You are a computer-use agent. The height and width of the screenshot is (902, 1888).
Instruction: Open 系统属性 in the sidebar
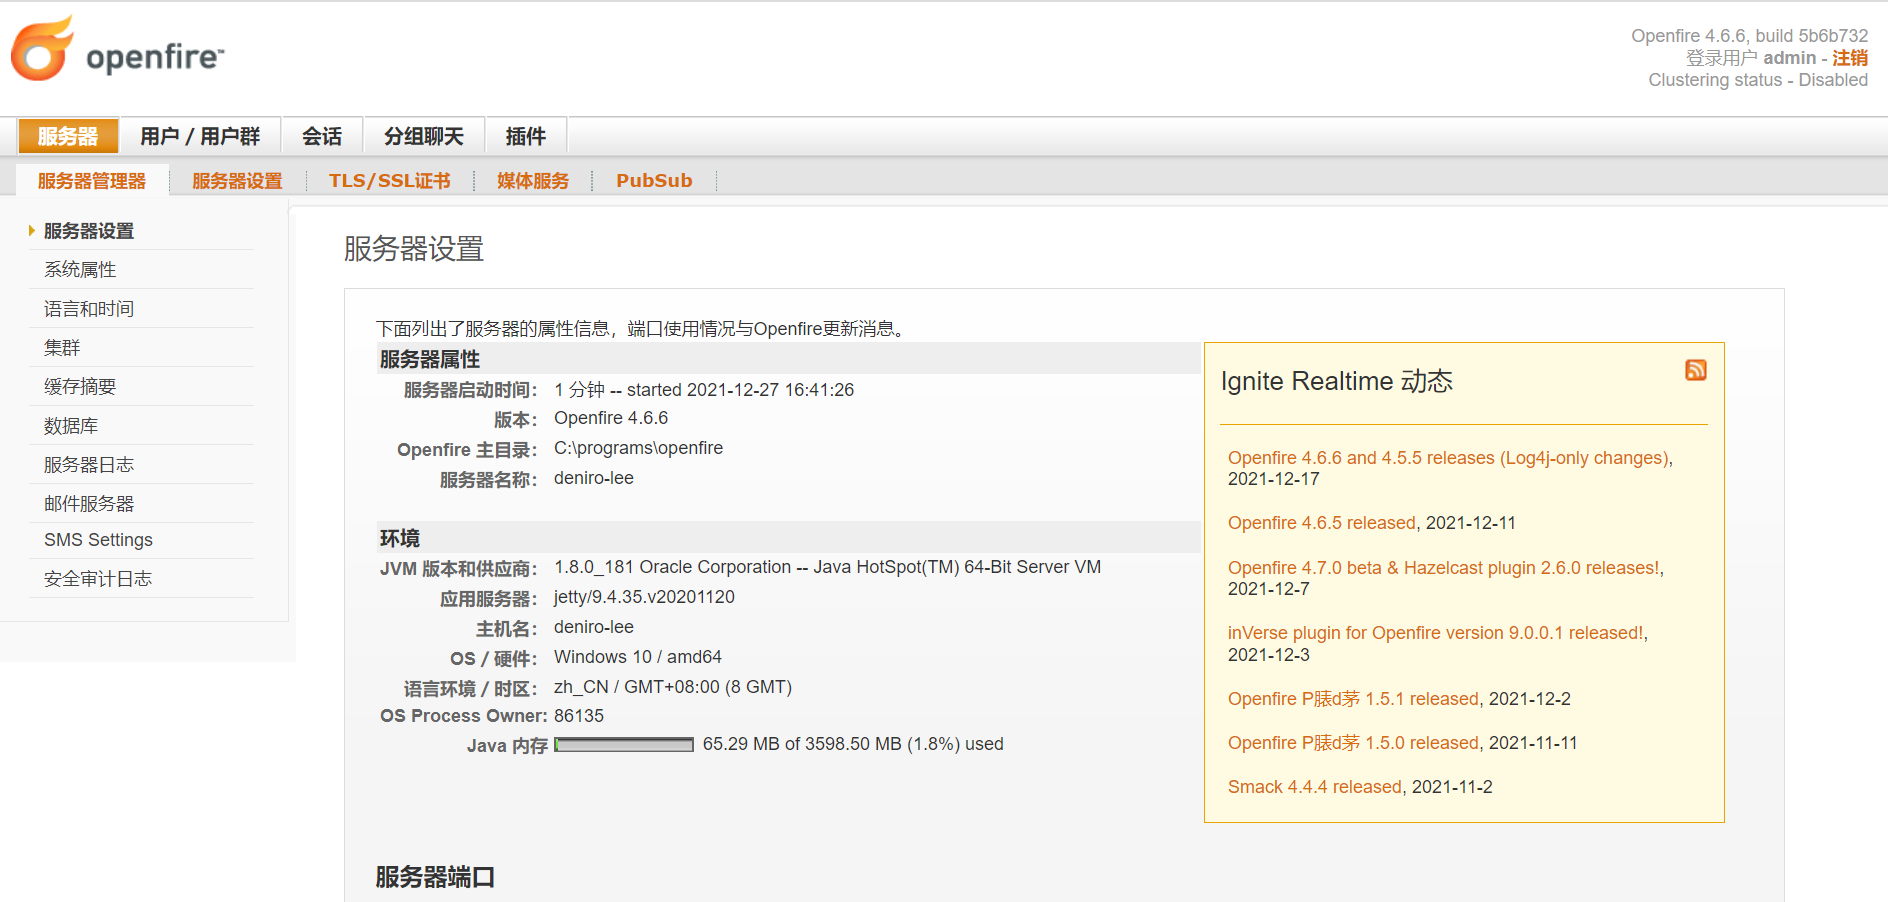click(x=80, y=270)
